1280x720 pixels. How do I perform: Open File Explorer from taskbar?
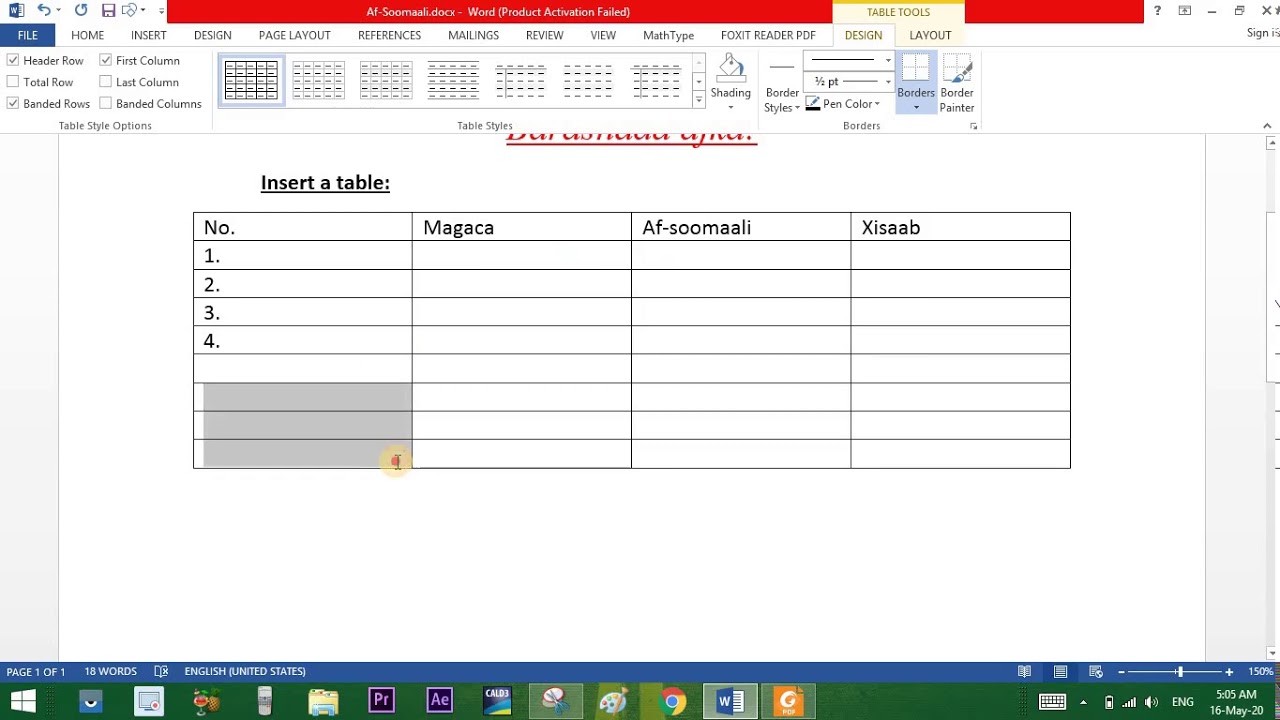323,701
